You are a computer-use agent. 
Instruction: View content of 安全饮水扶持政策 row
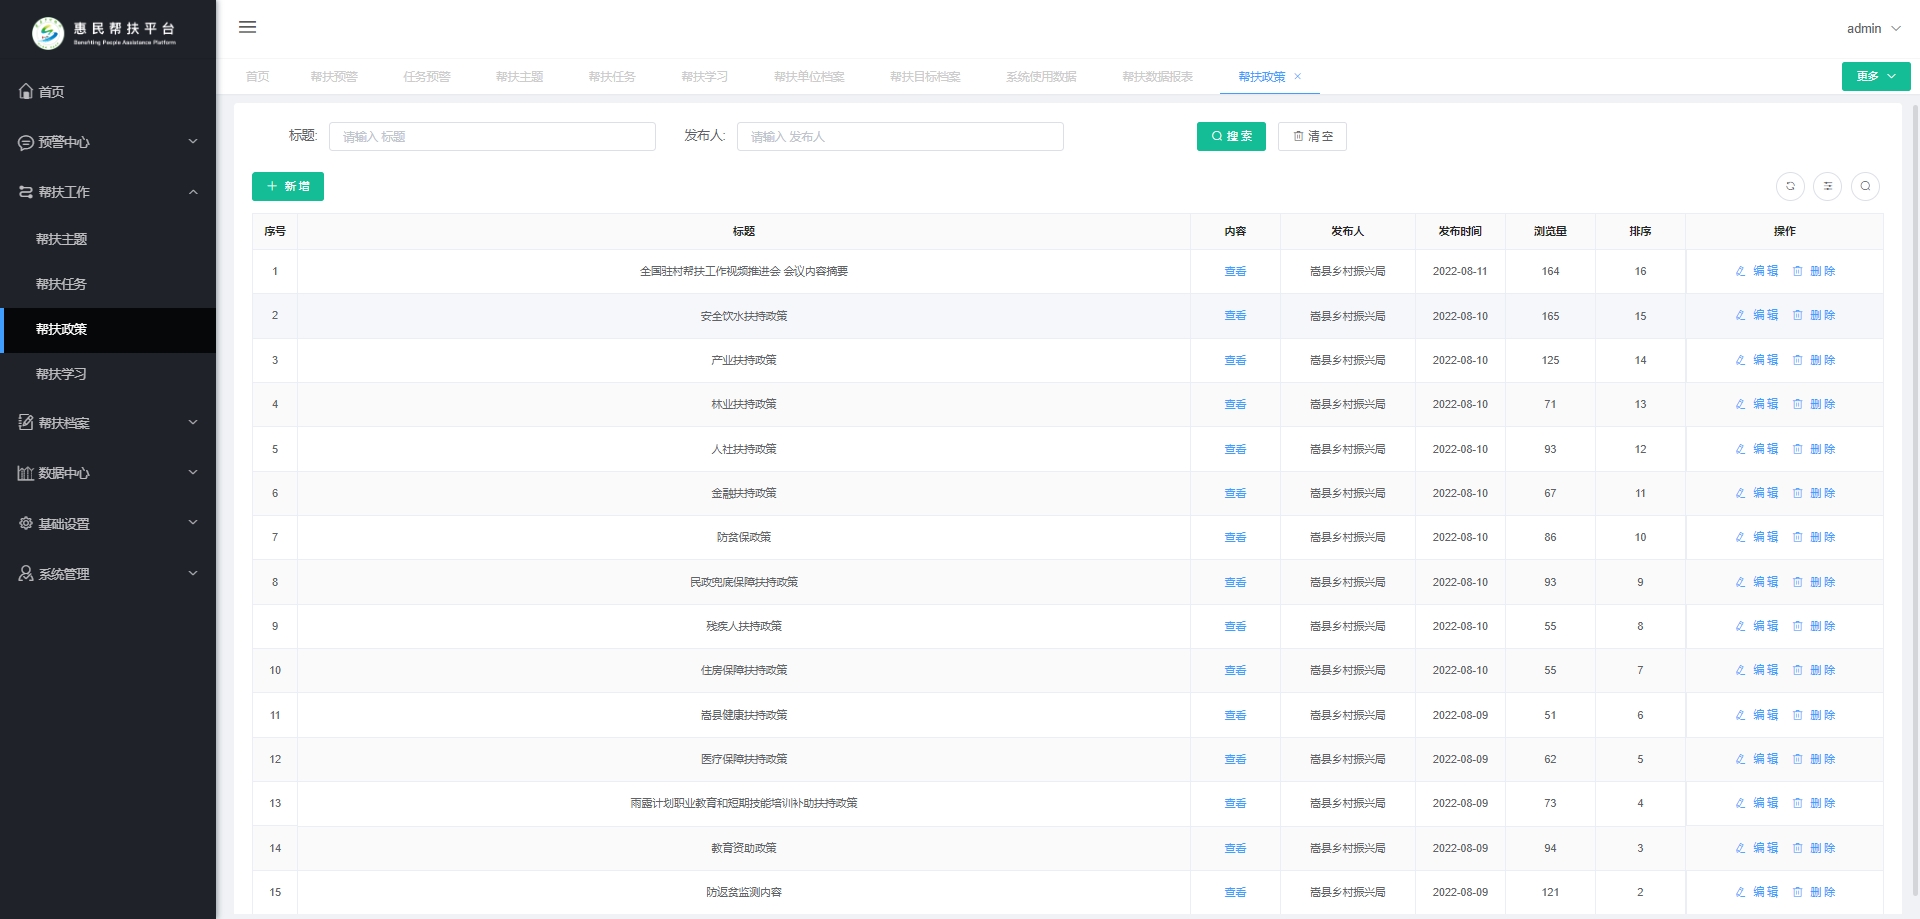1235,316
